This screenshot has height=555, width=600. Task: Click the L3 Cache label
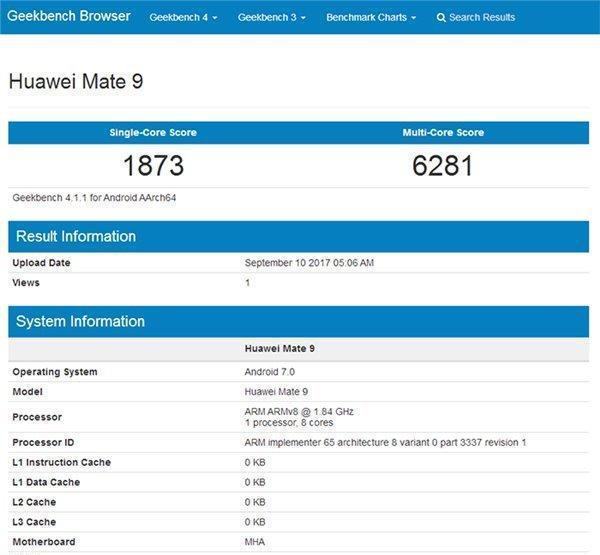34,522
